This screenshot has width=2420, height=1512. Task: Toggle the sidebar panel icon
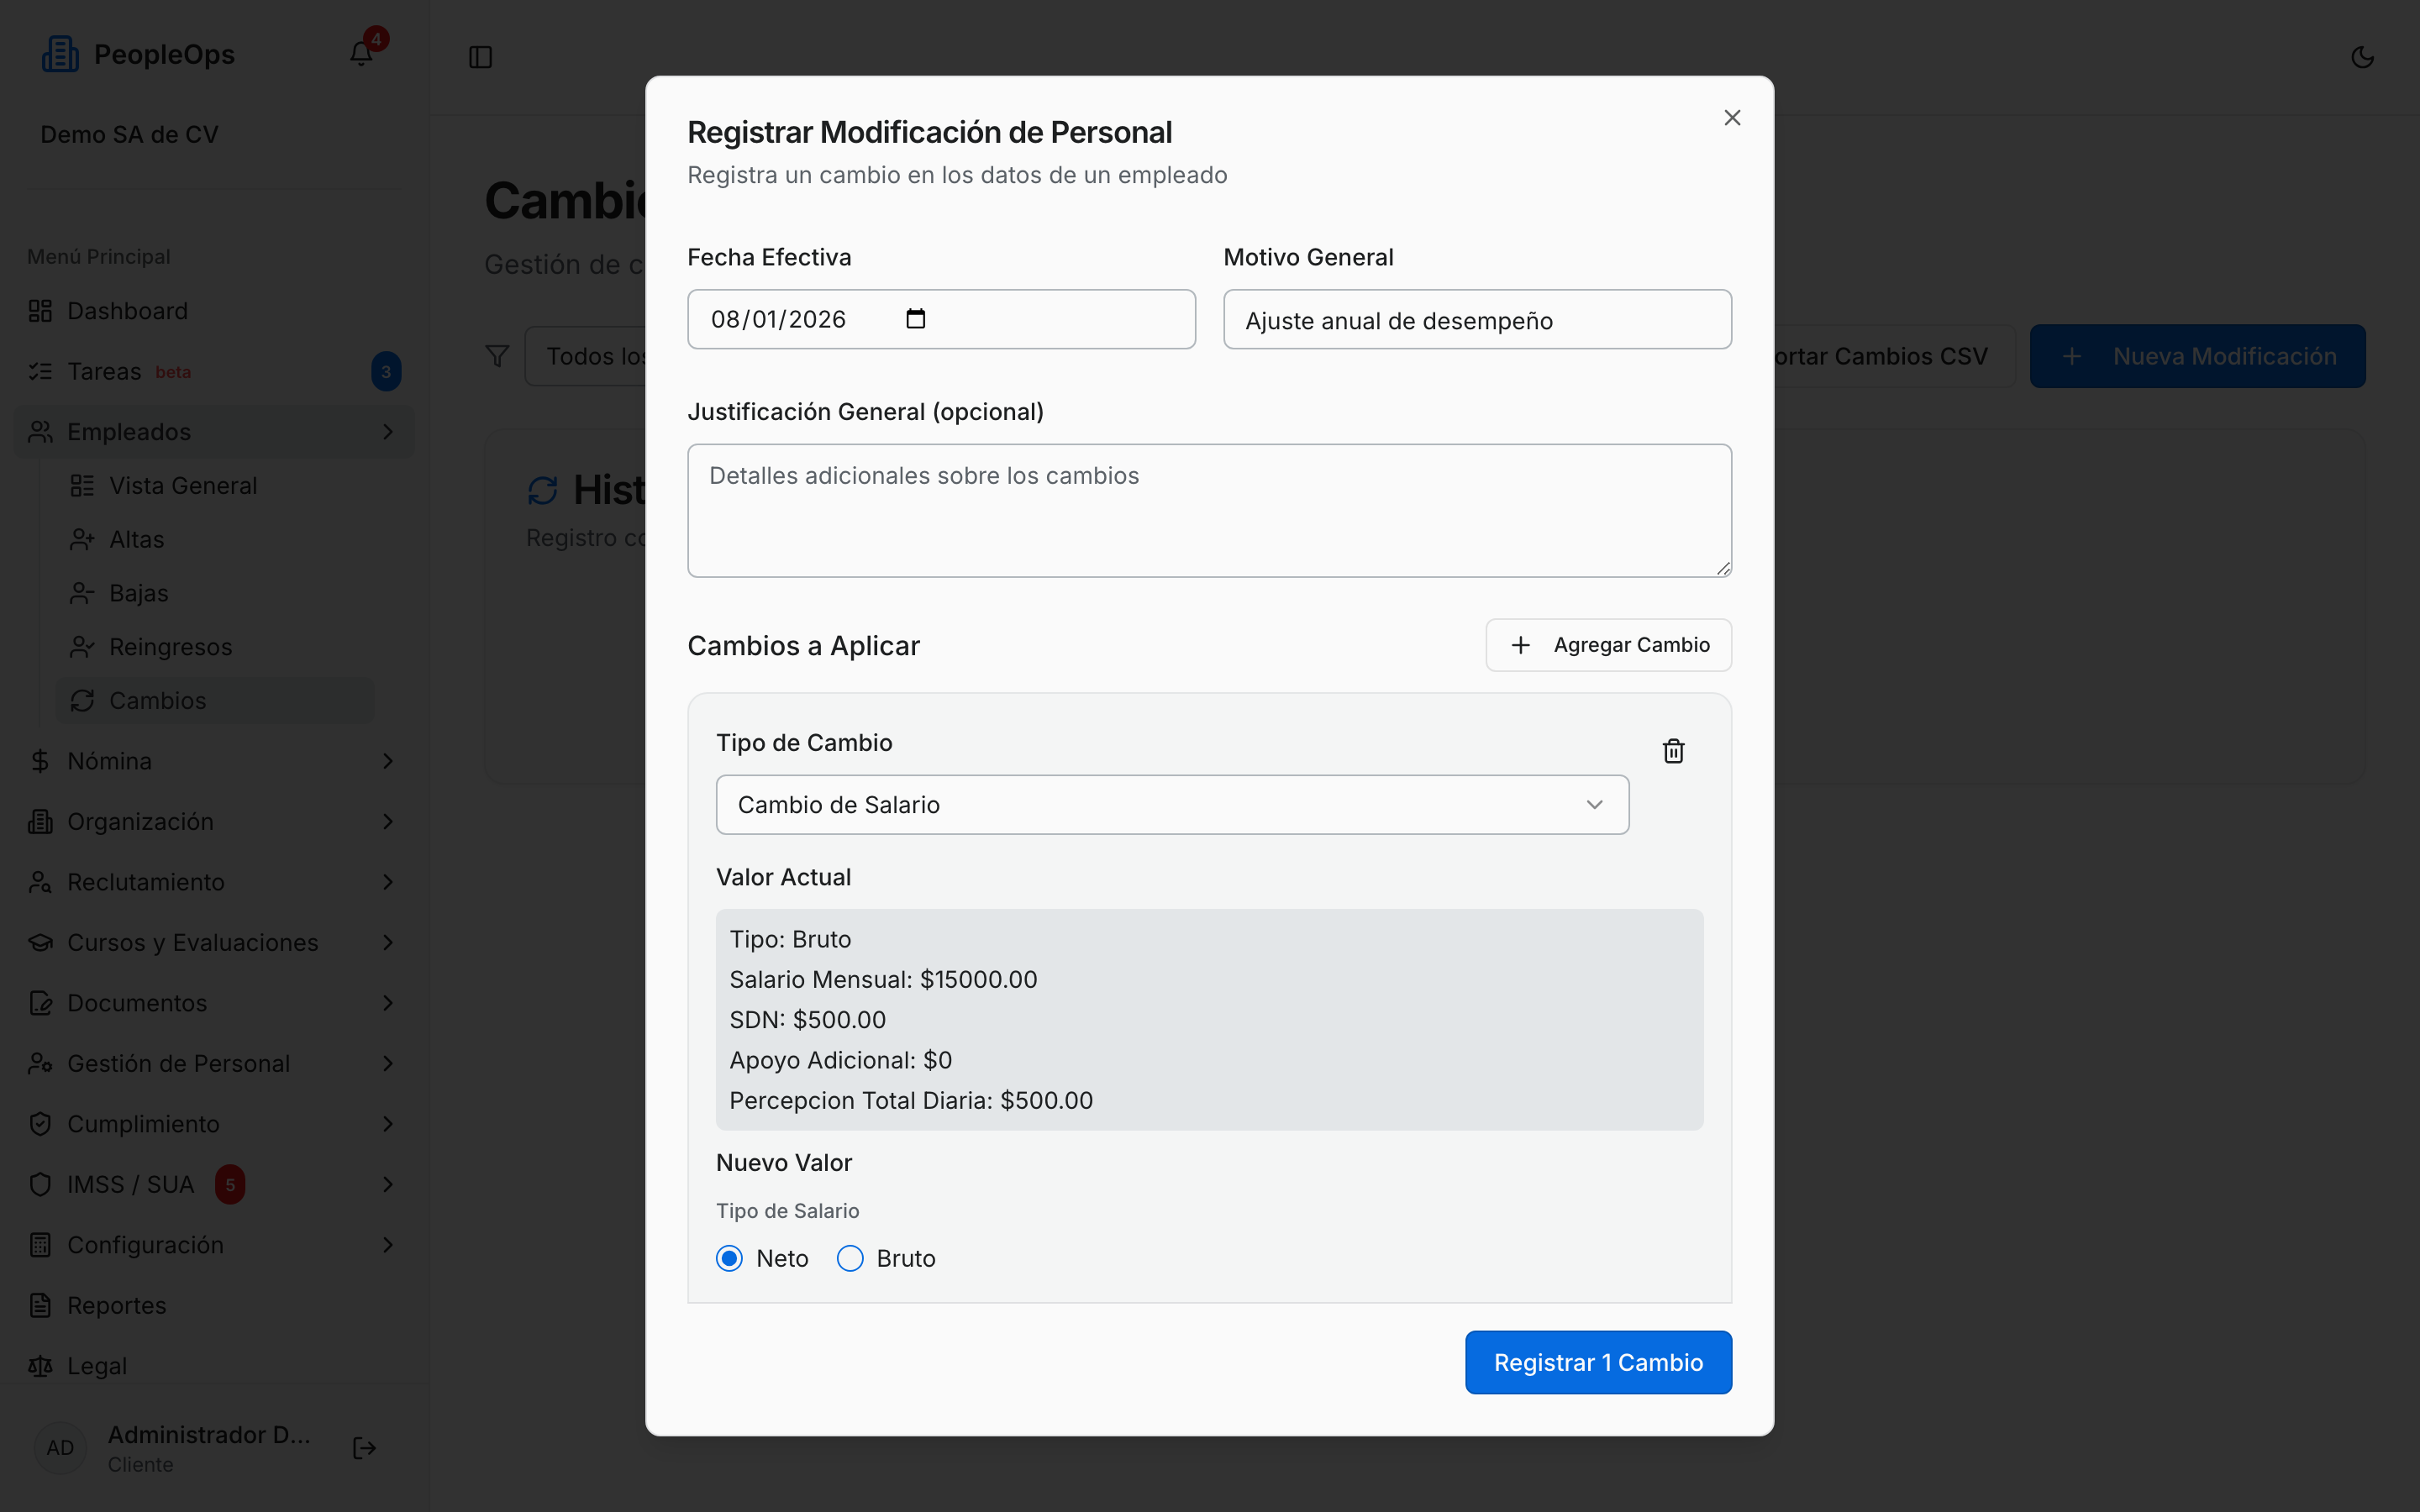(x=481, y=57)
